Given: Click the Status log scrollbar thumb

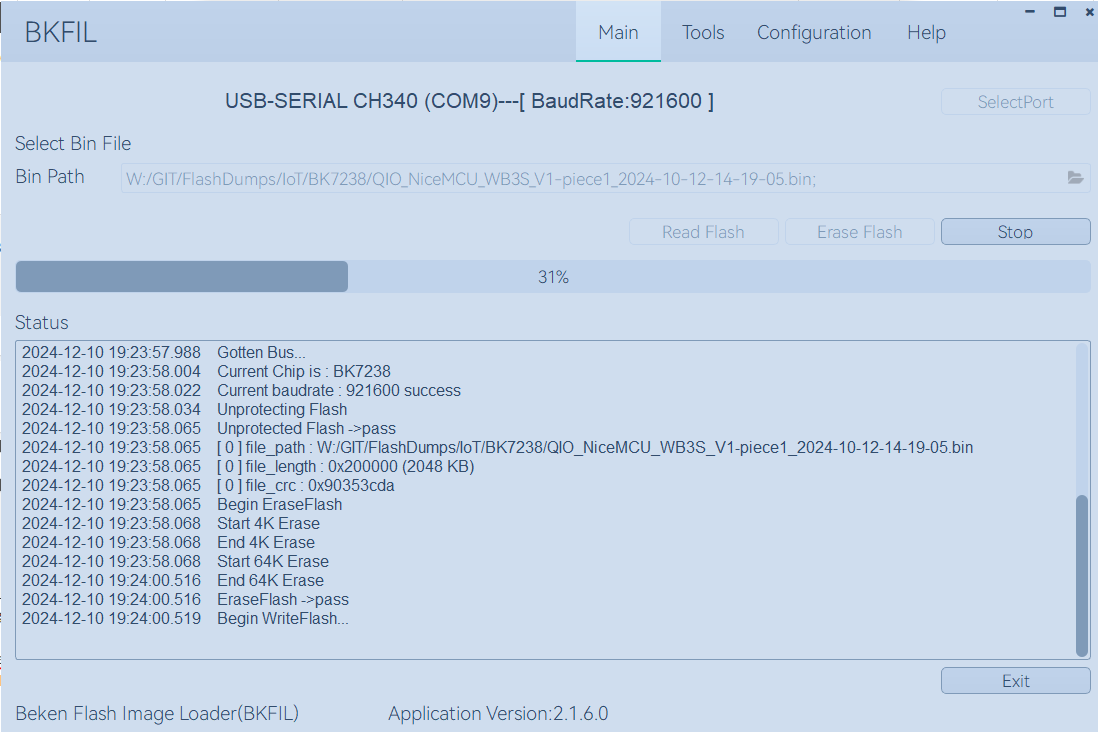Looking at the screenshot, I should 1082,576.
